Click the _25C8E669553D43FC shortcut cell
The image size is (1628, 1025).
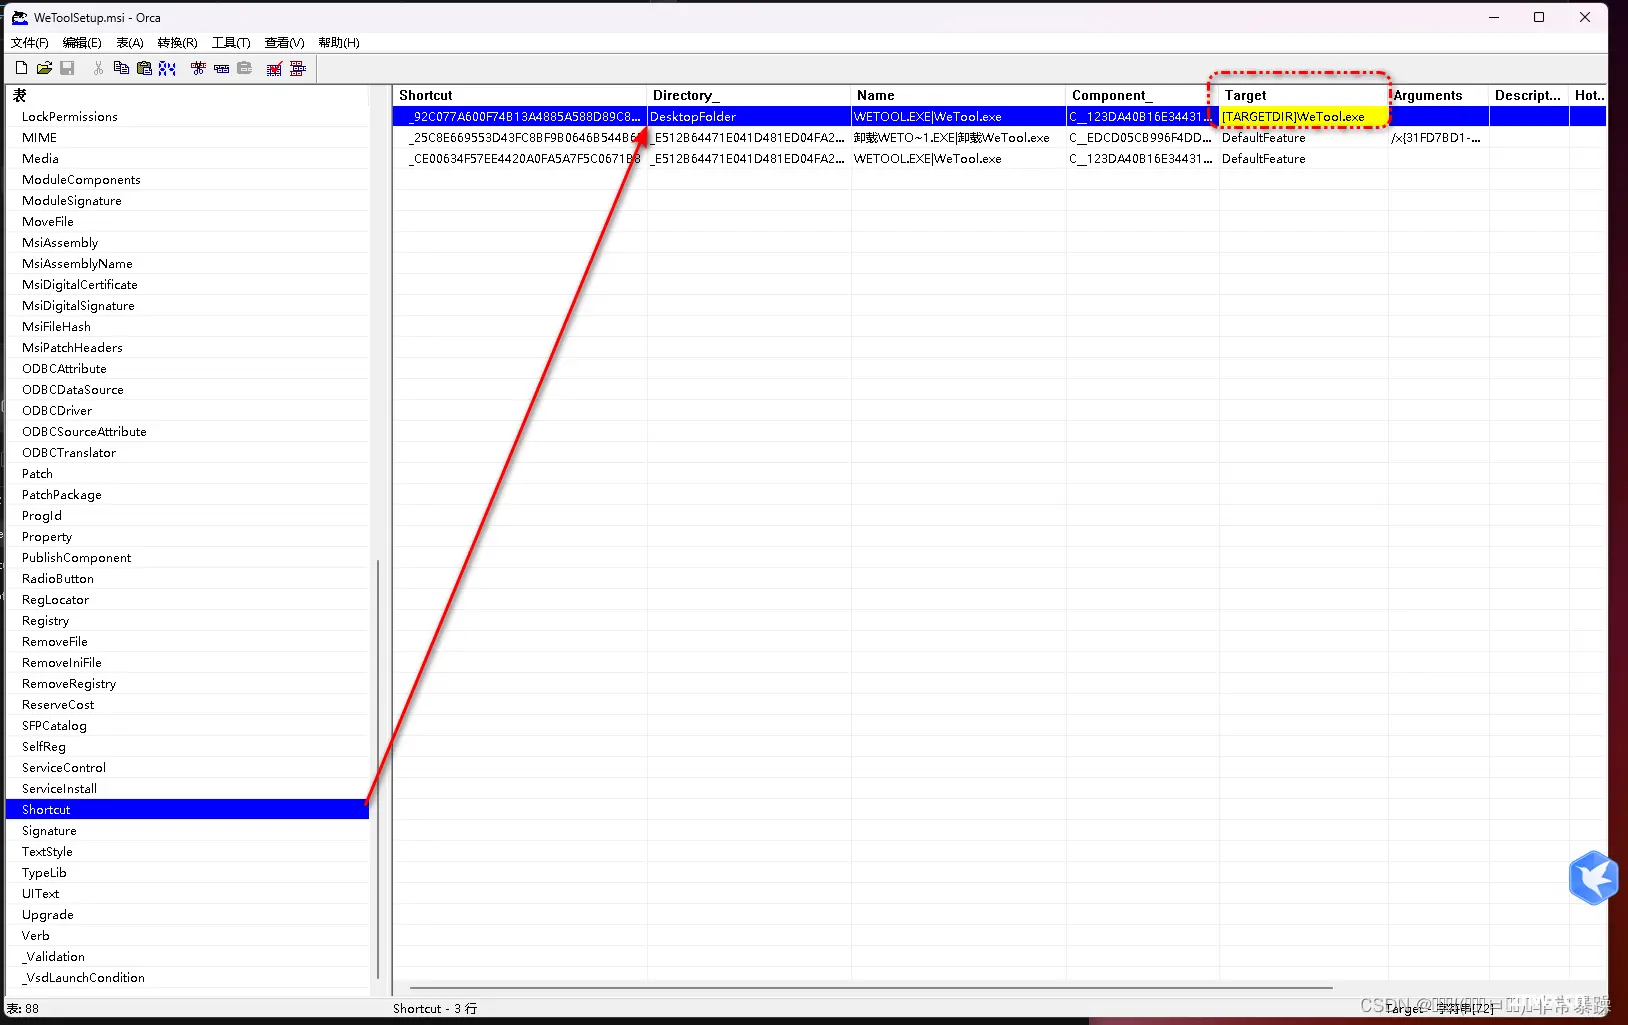click(520, 137)
